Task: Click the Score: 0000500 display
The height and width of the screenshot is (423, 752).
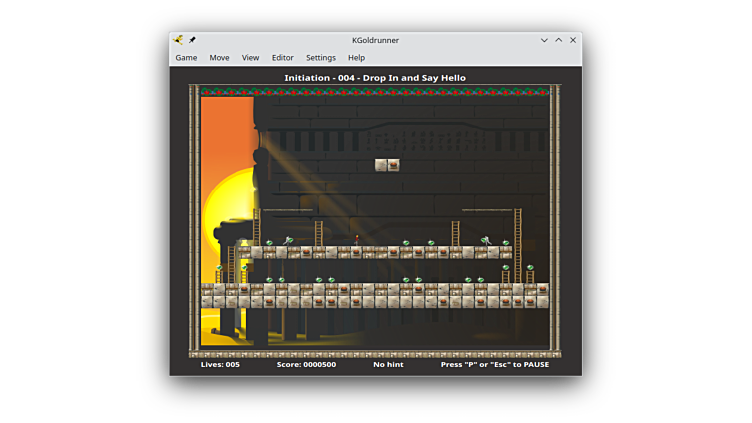Action: [x=306, y=365]
